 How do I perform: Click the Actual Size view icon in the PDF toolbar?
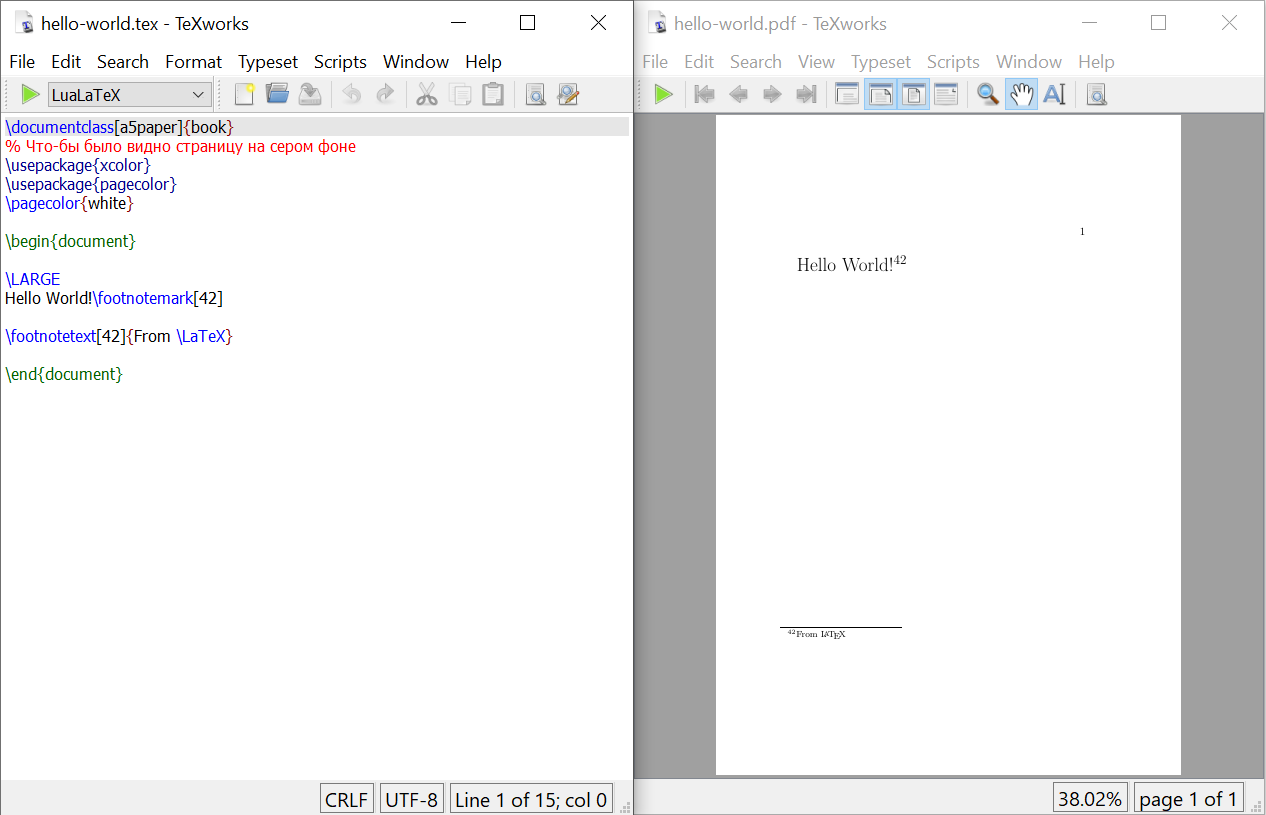click(847, 95)
